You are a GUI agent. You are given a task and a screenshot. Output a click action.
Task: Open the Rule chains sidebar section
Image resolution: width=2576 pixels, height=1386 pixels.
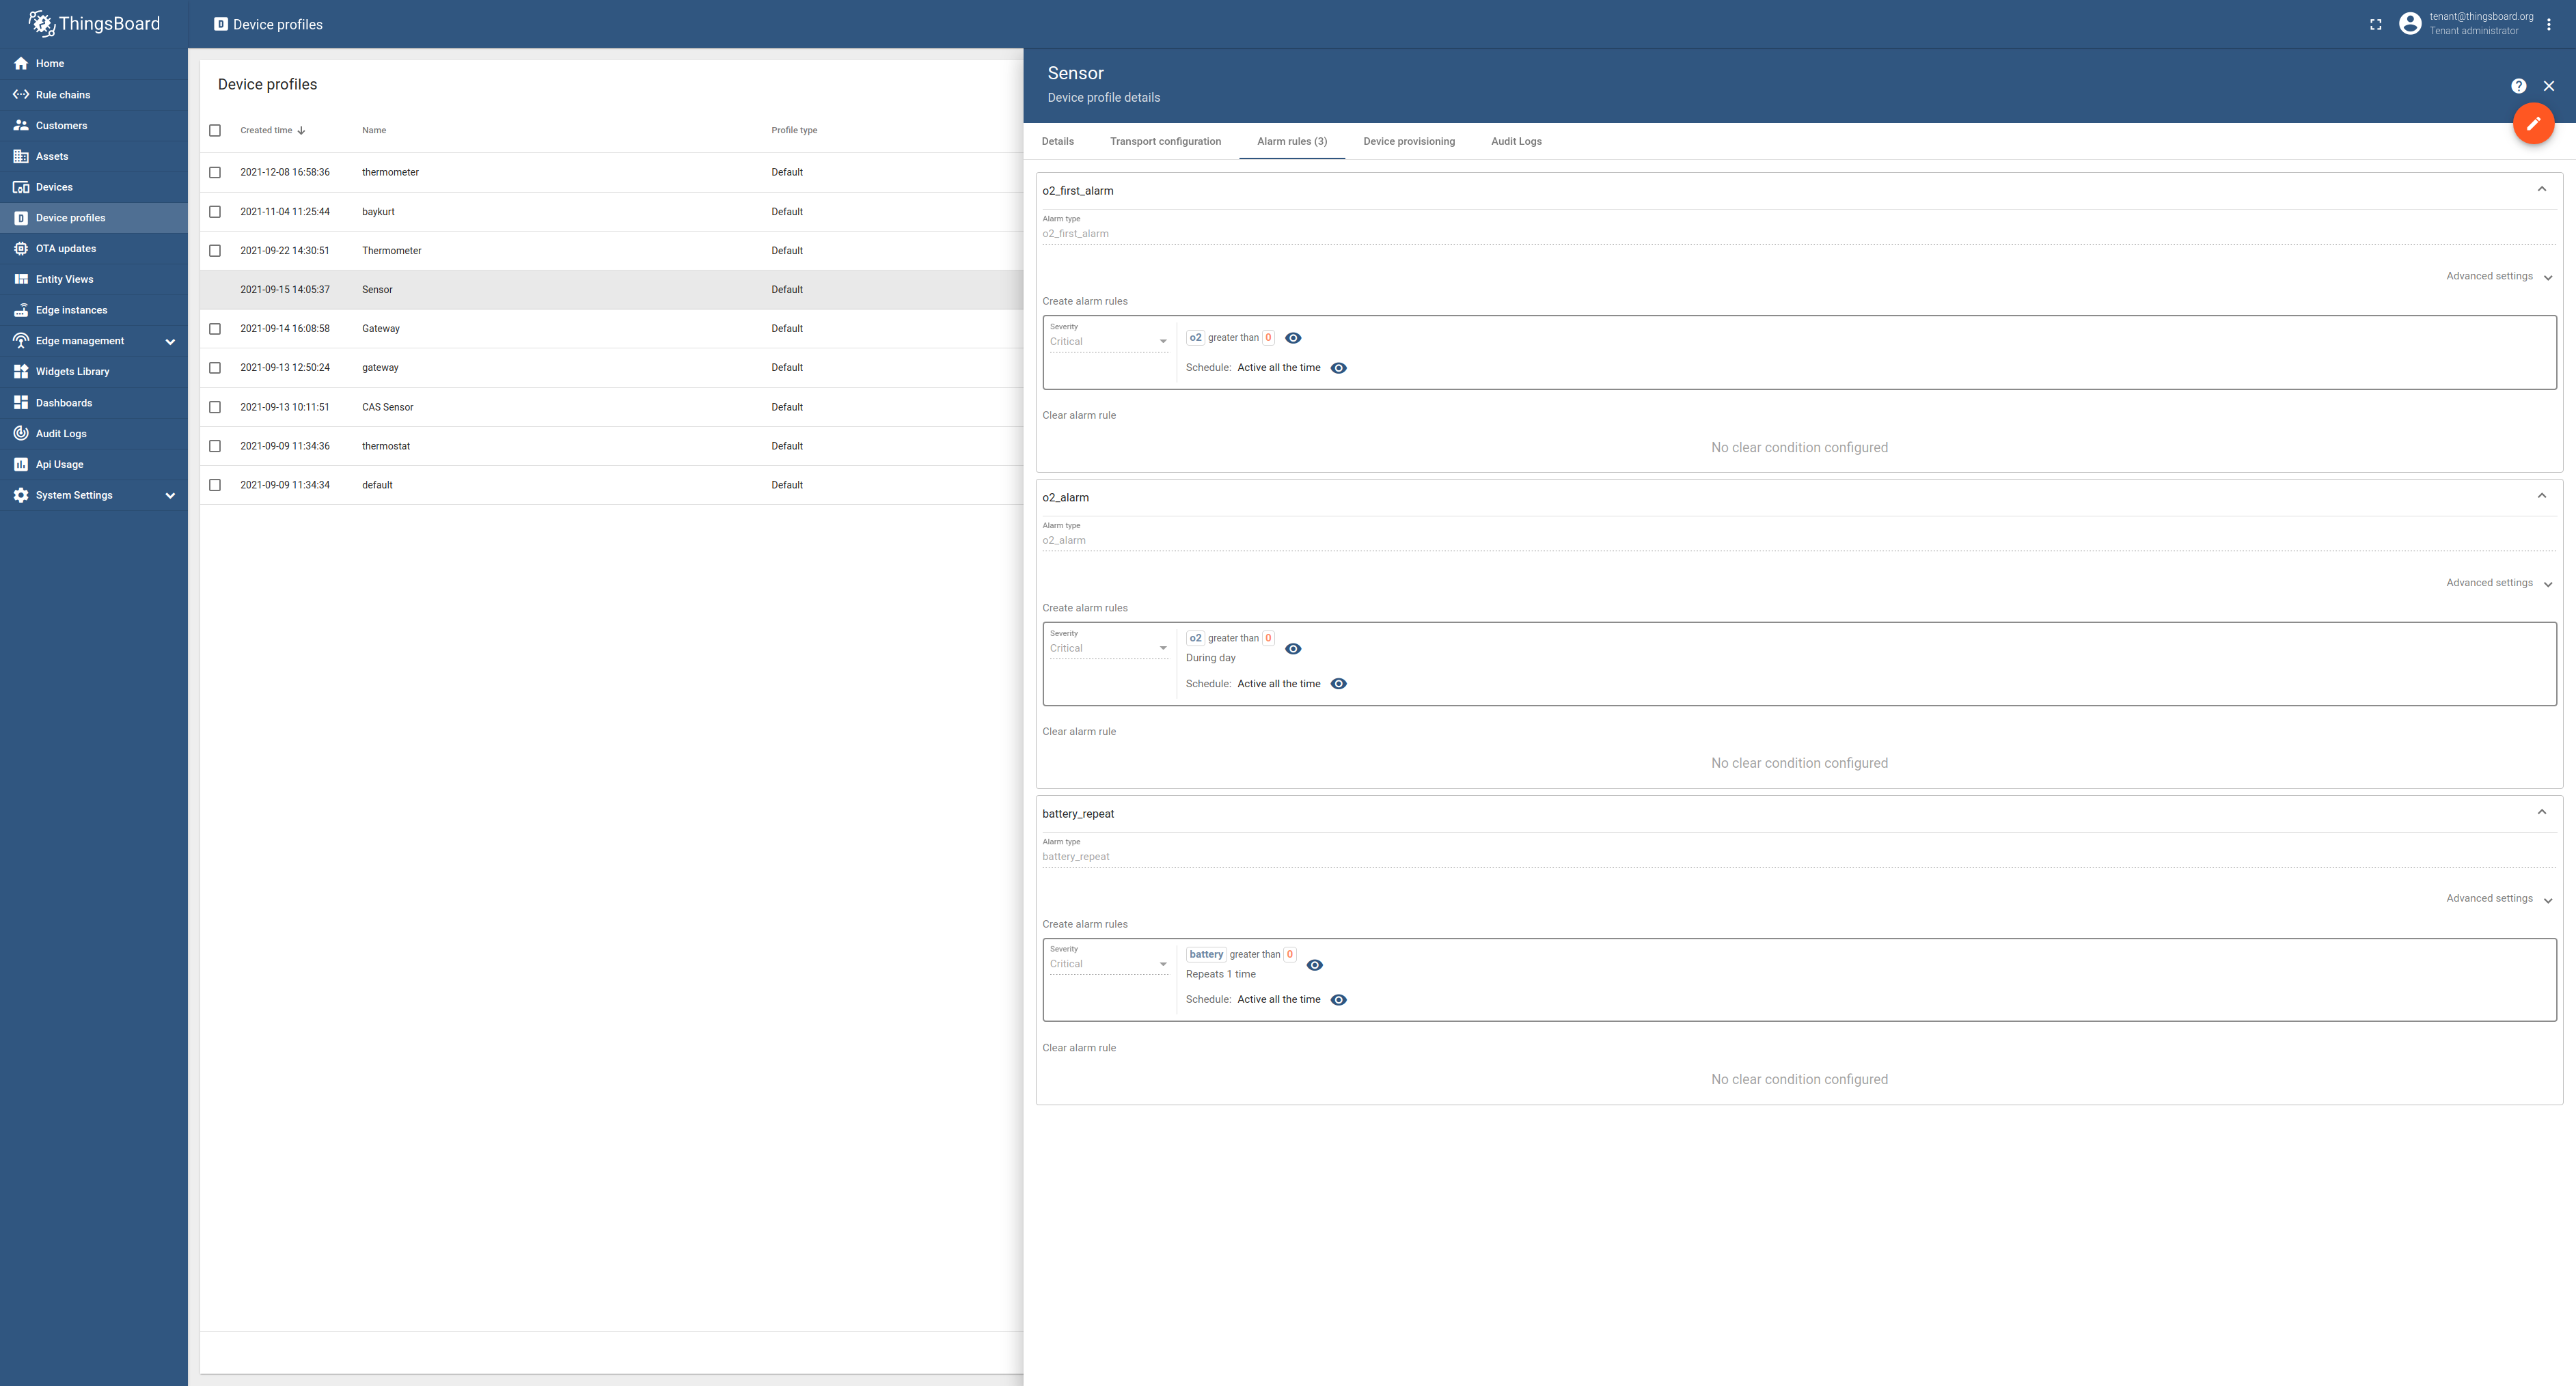(x=63, y=94)
